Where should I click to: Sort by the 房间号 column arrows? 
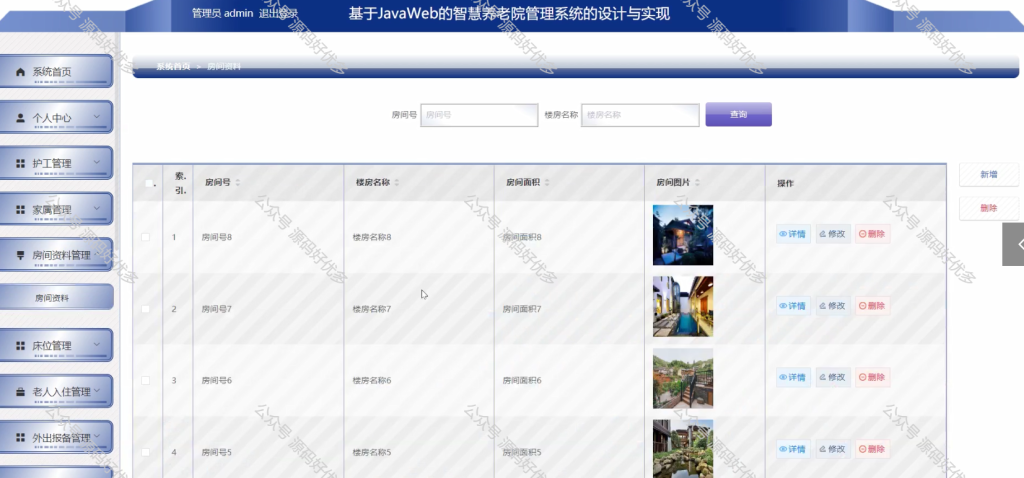[238, 183]
